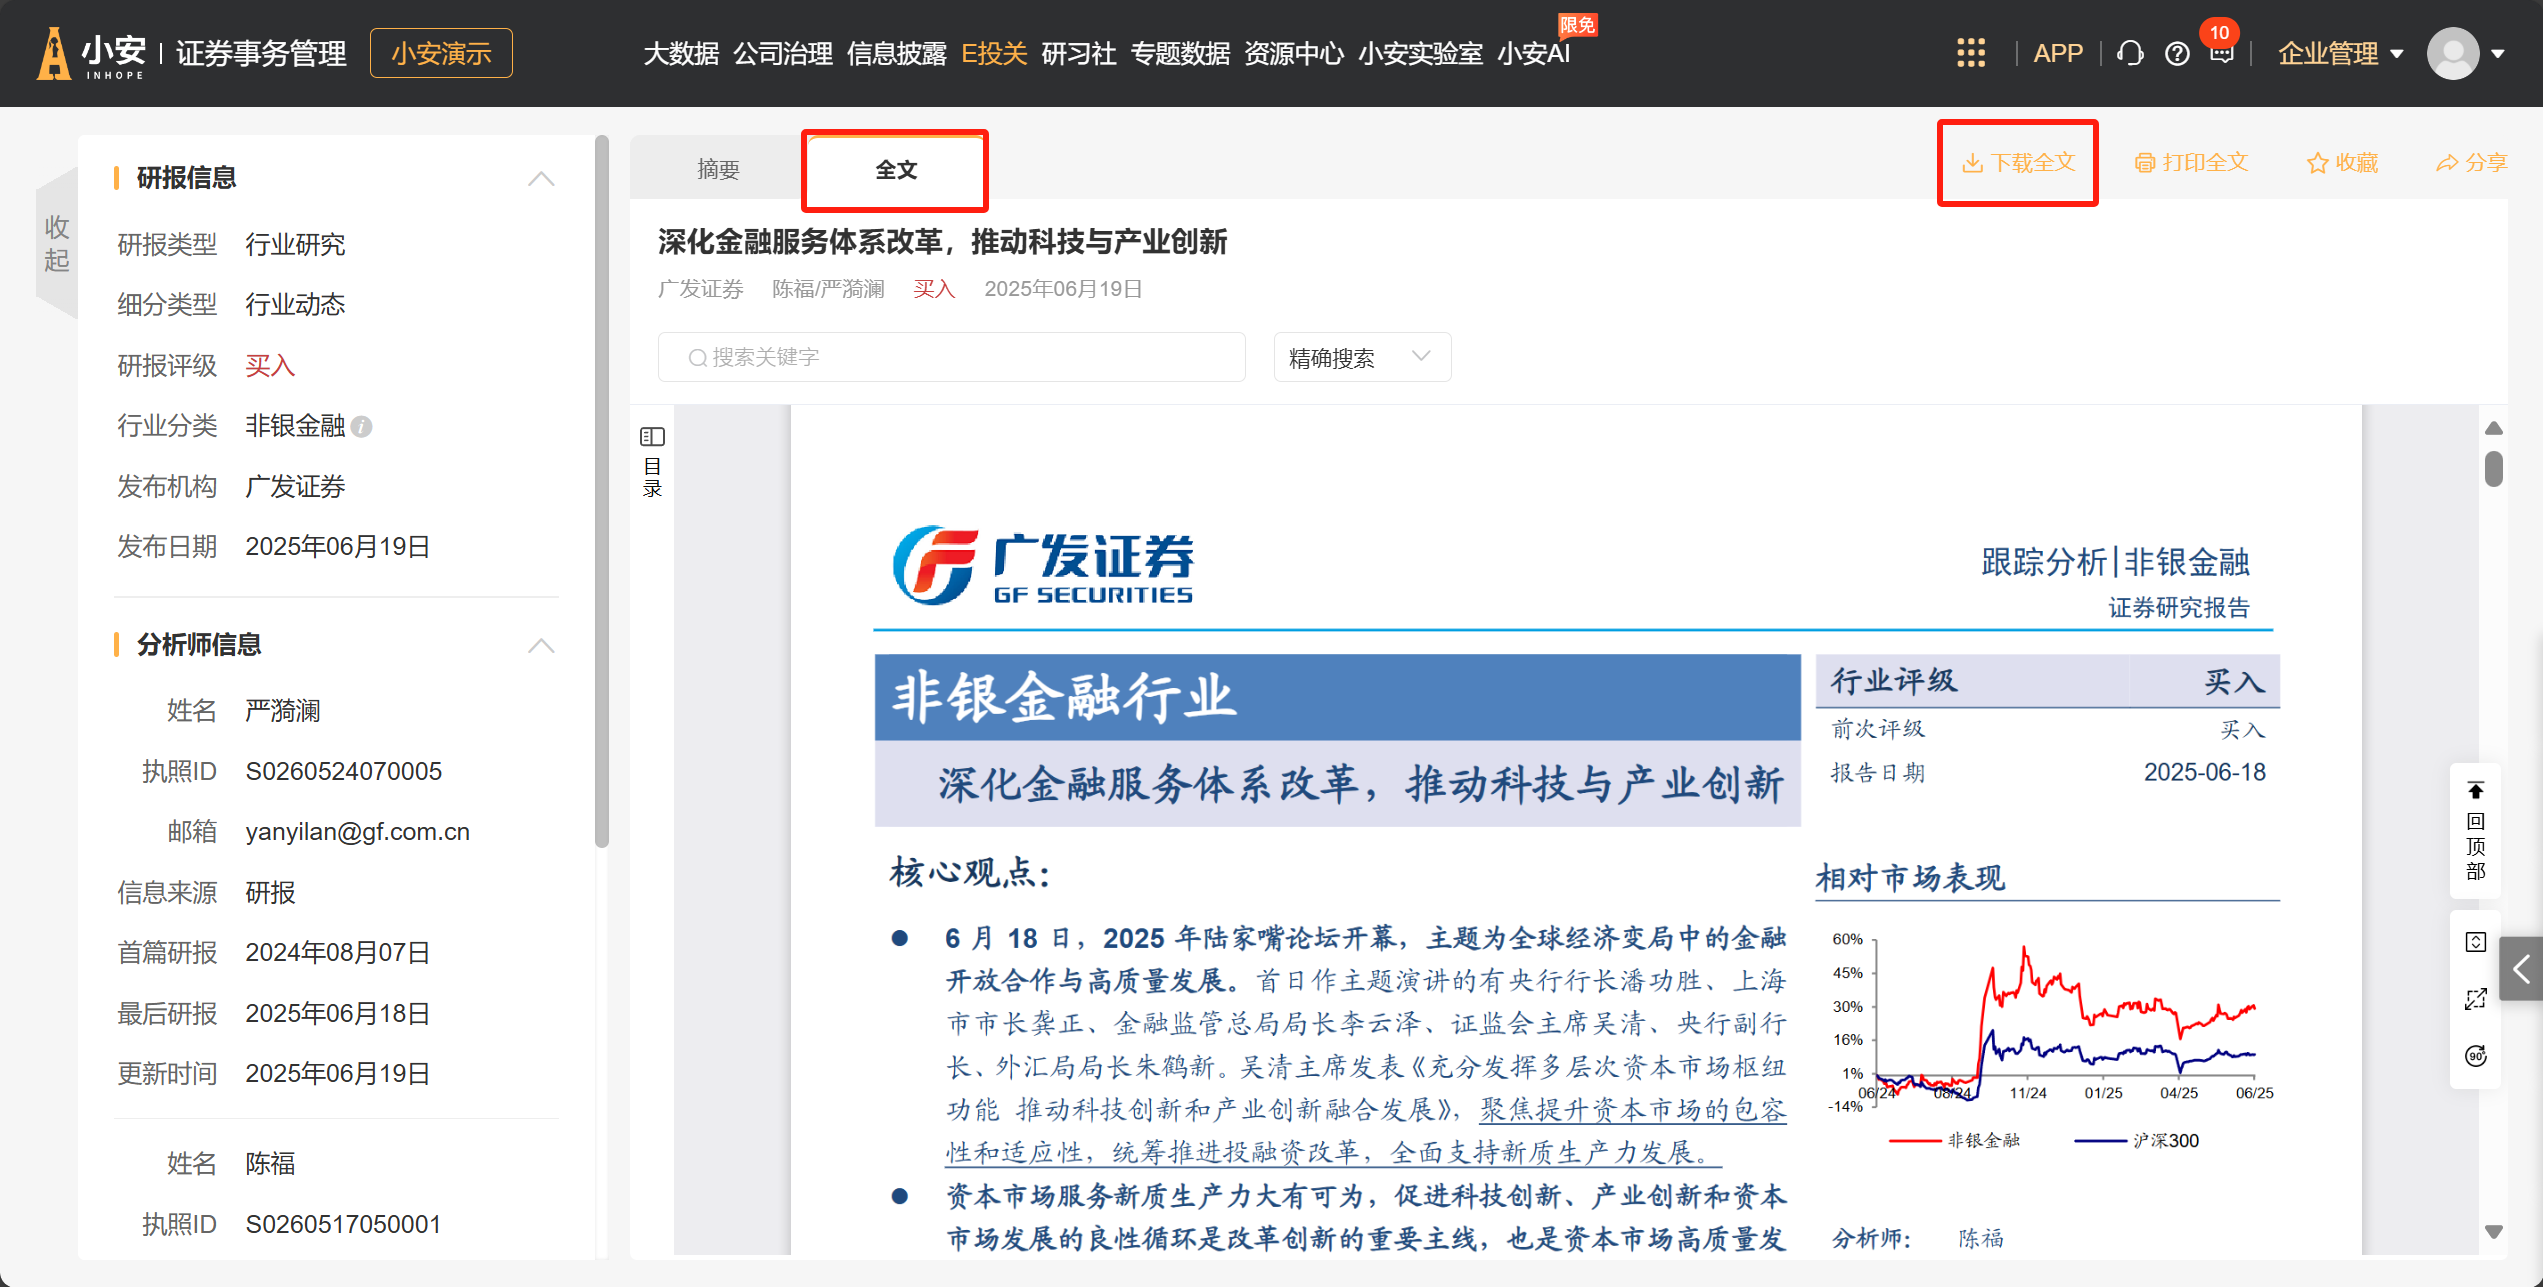Click the fit-page height icon
Image resolution: width=2543 pixels, height=1287 pixels.
click(x=2476, y=942)
